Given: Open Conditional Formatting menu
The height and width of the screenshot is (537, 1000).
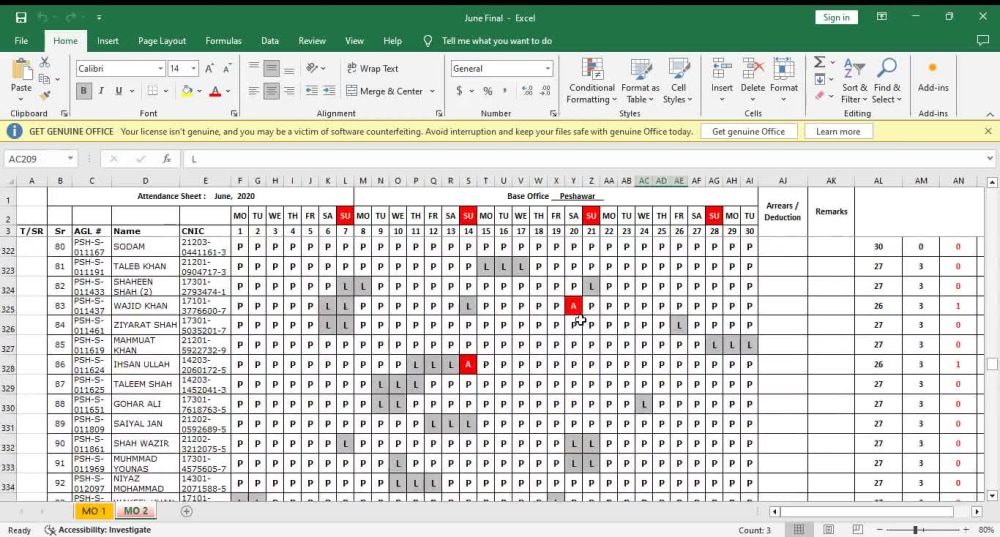Looking at the screenshot, I should (592, 81).
